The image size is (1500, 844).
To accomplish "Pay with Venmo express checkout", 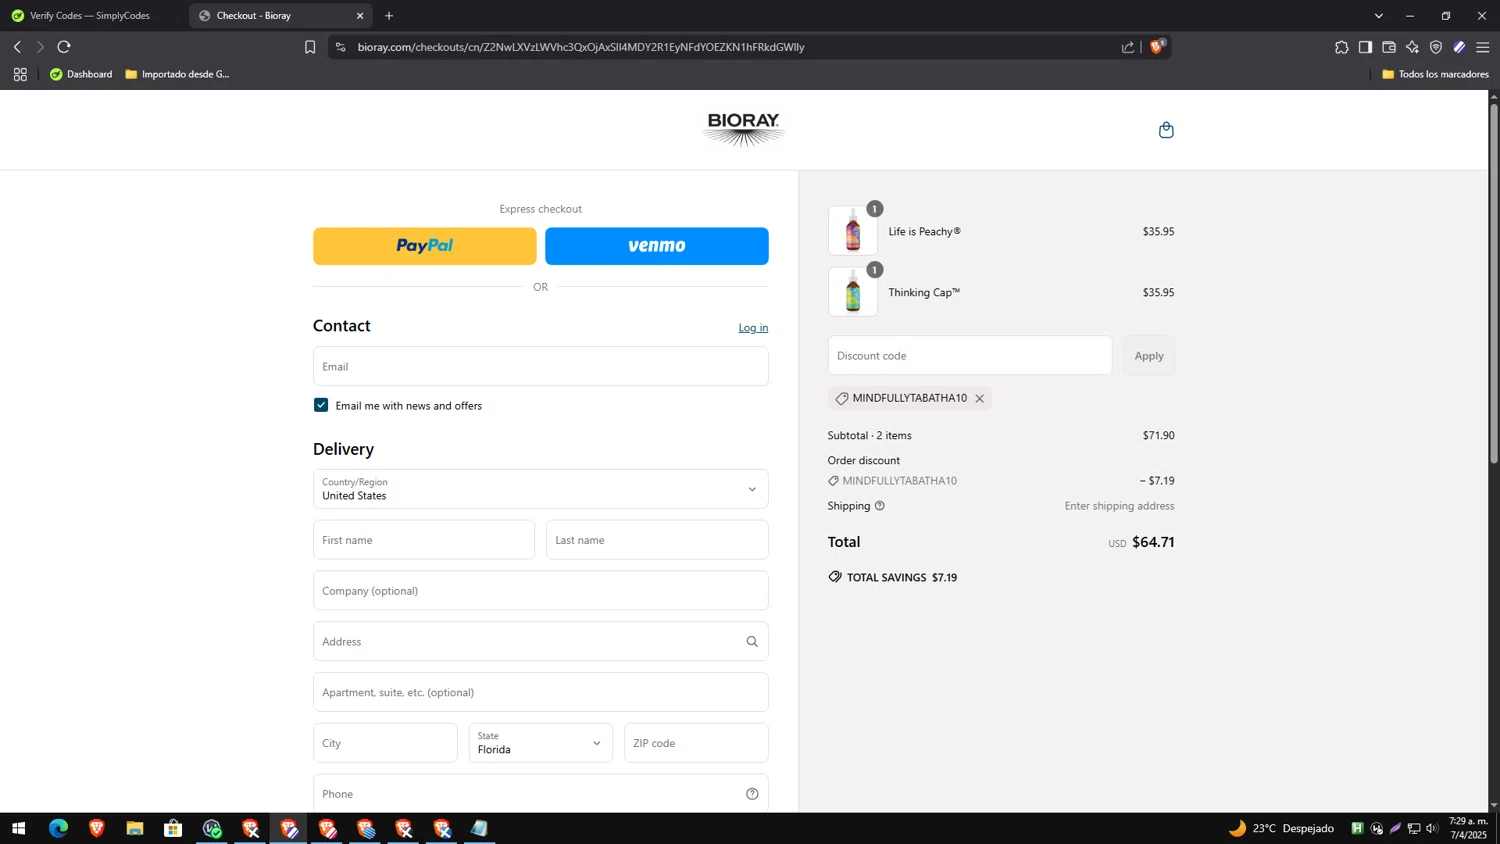I will click(x=657, y=246).
